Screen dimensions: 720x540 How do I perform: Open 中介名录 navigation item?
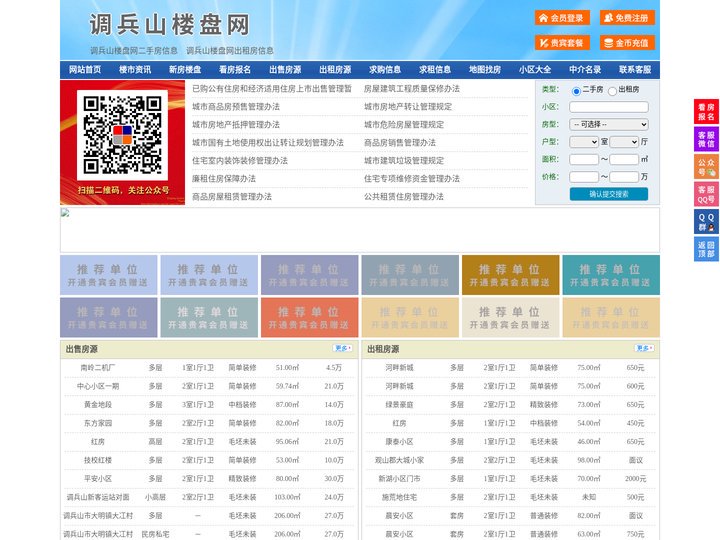point(585,70)
